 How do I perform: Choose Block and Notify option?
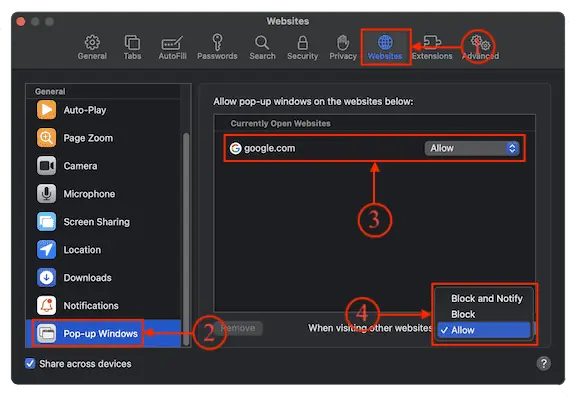coord(486,298)
